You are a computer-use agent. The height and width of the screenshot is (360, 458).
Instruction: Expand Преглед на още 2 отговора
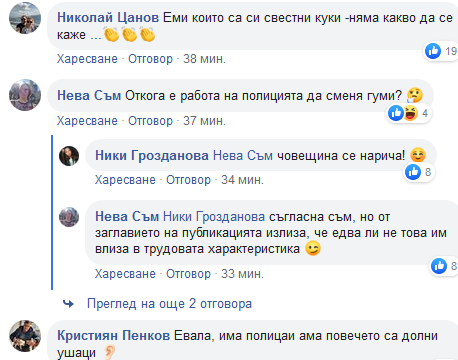click(169, 304)
